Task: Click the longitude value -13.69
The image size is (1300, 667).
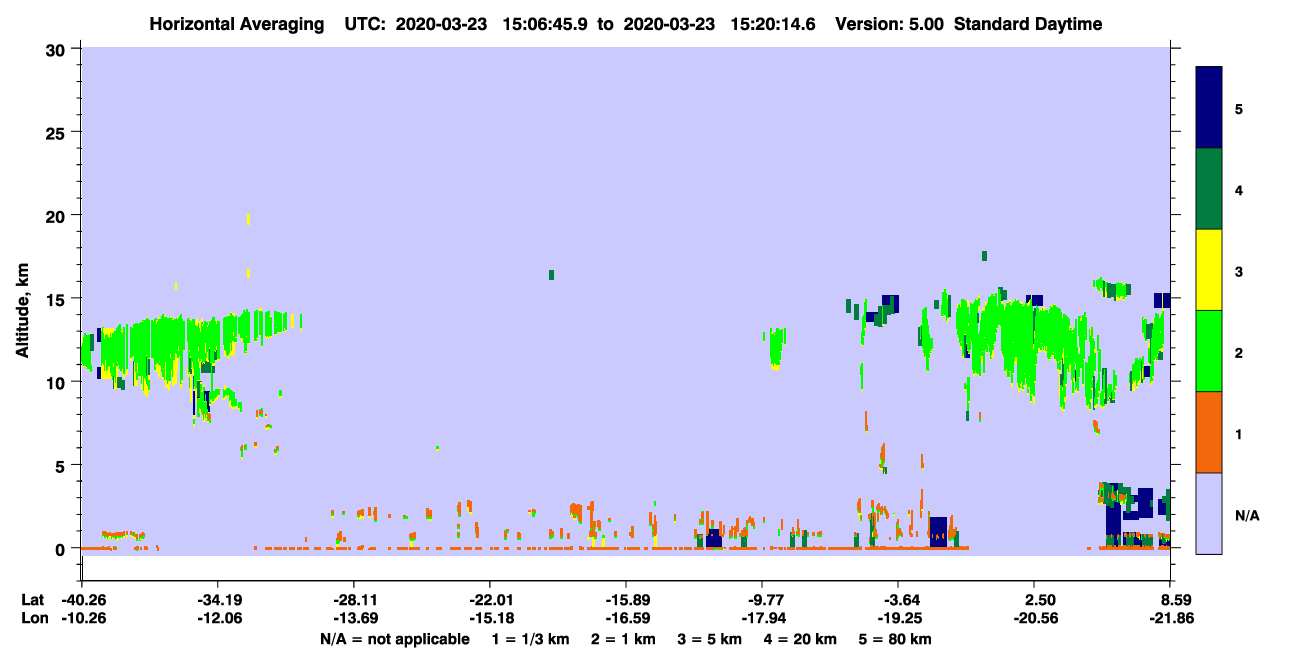Action: (x=353, y=619)
